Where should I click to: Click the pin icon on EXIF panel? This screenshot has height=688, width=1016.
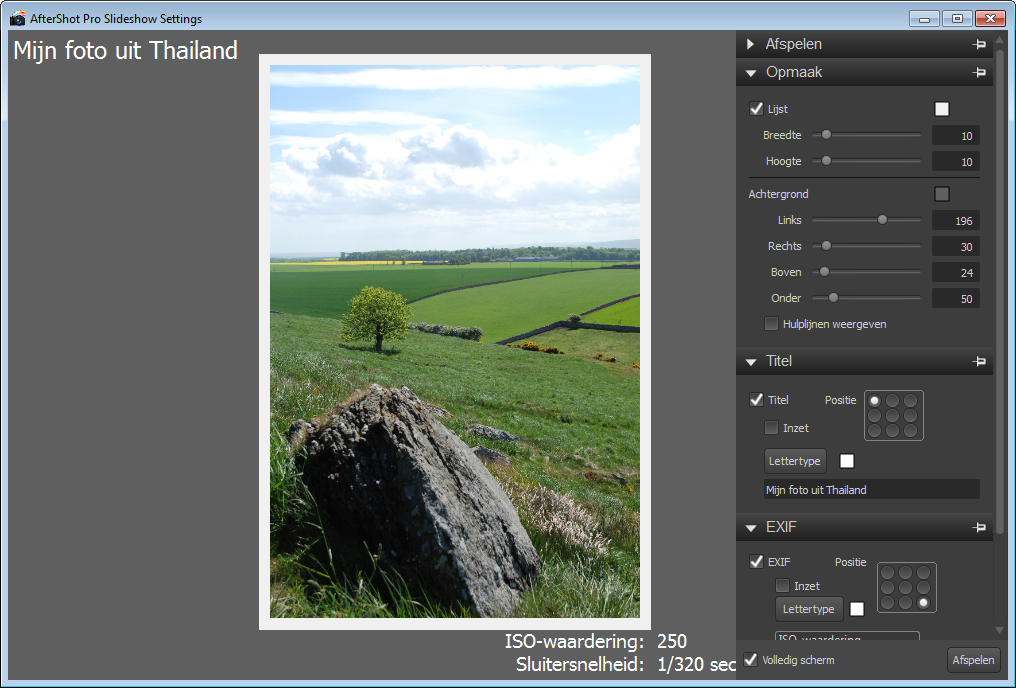pos(979,528)
